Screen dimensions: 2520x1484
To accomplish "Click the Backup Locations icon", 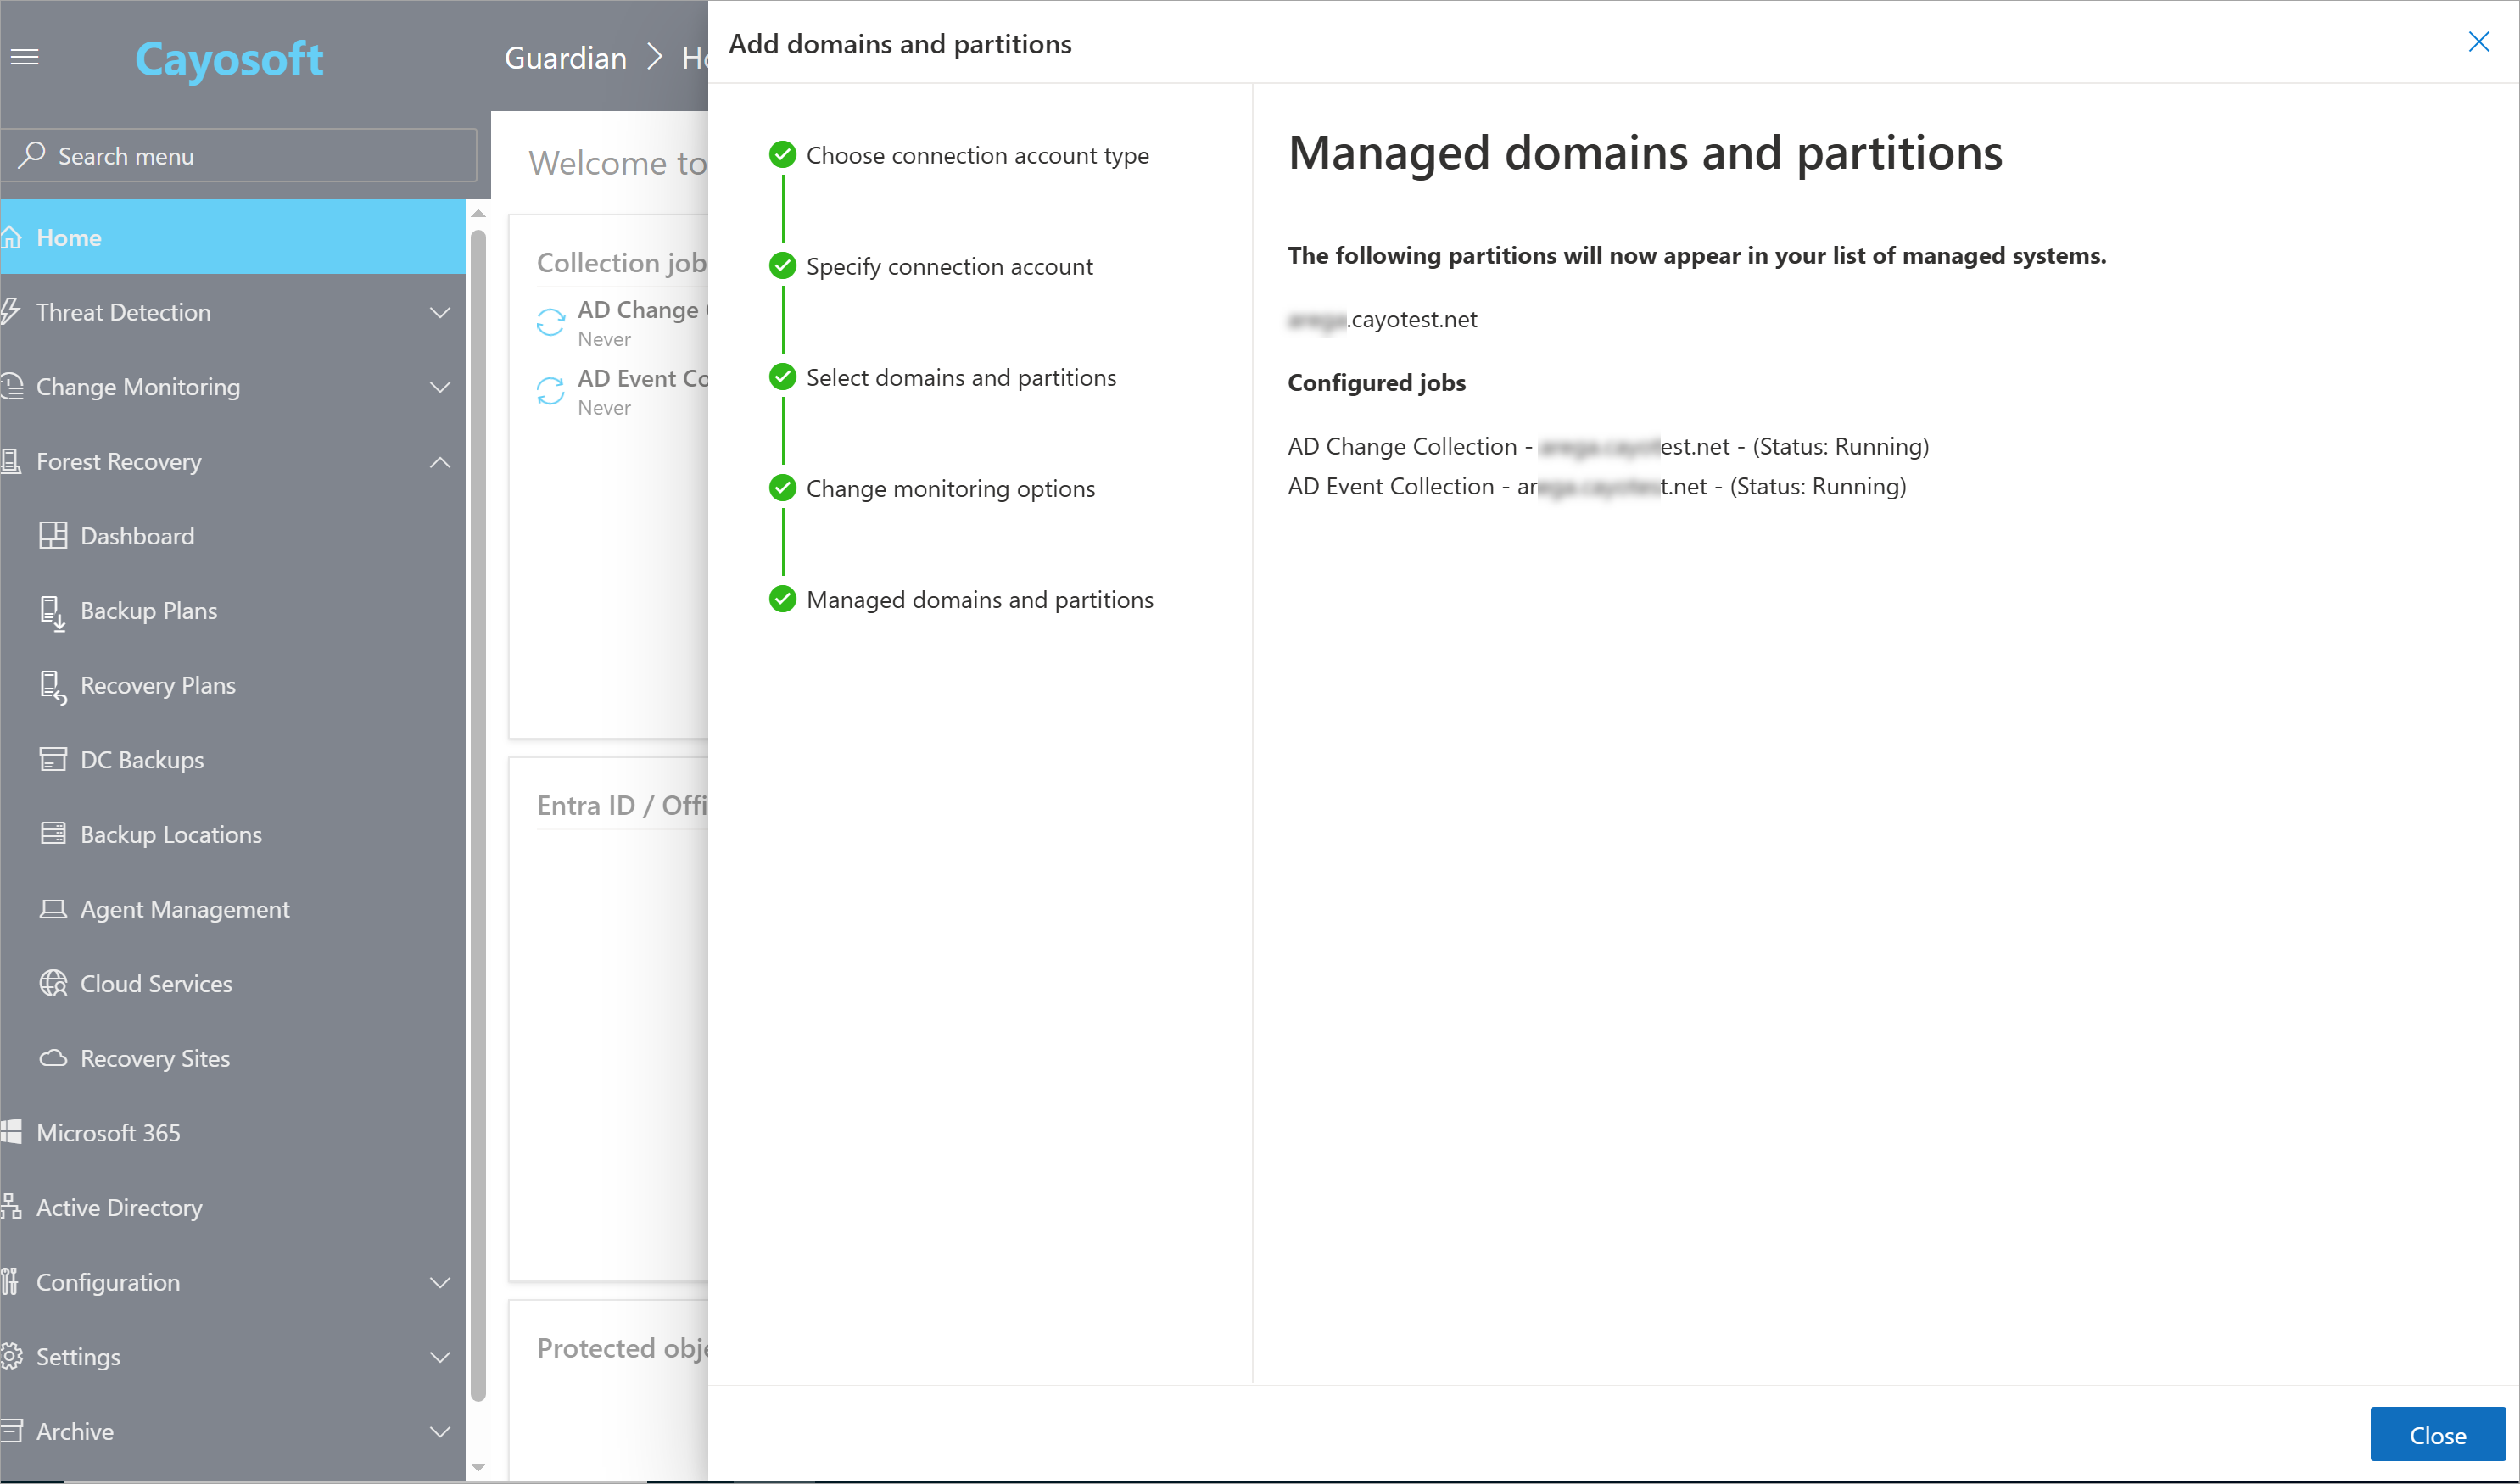I will pos(53,834).
